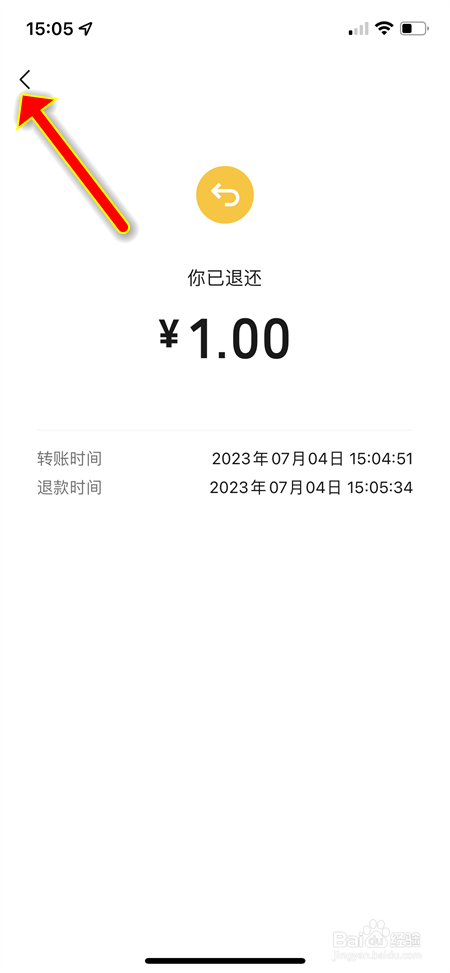Viewport: 450px width, 973px height.
Task: Tap the 退款时间 label
Action: click(69, 488)
